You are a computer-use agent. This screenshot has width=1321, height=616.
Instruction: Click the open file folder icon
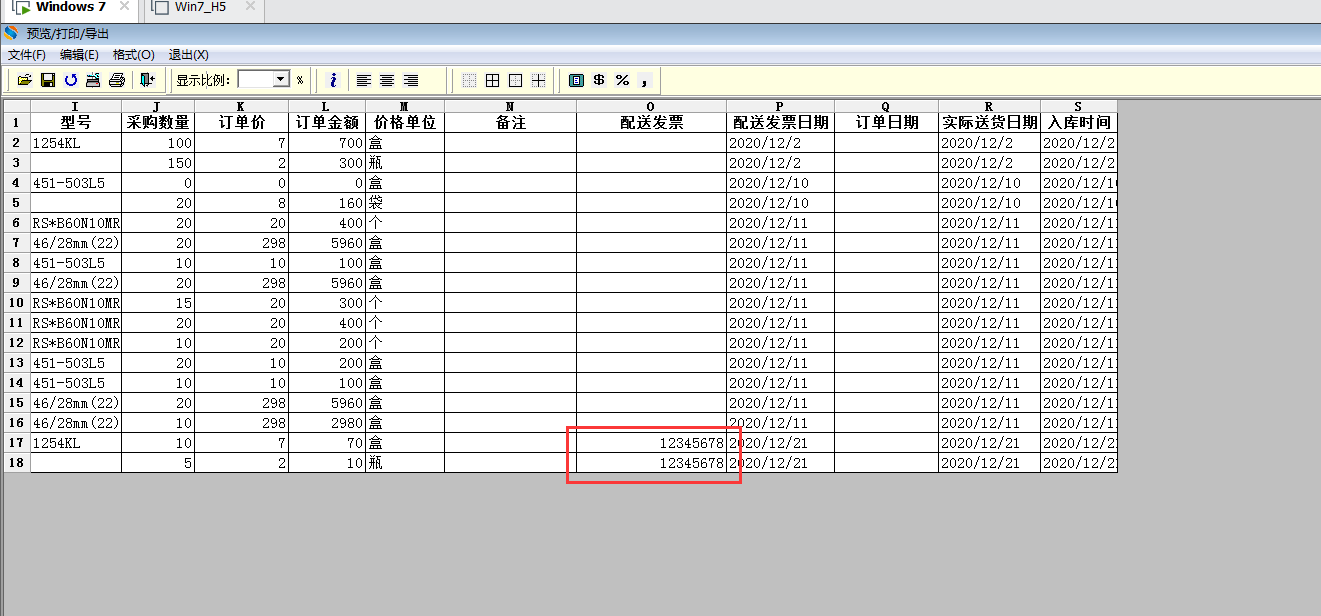pyautogui.click(x=25, y=80)
